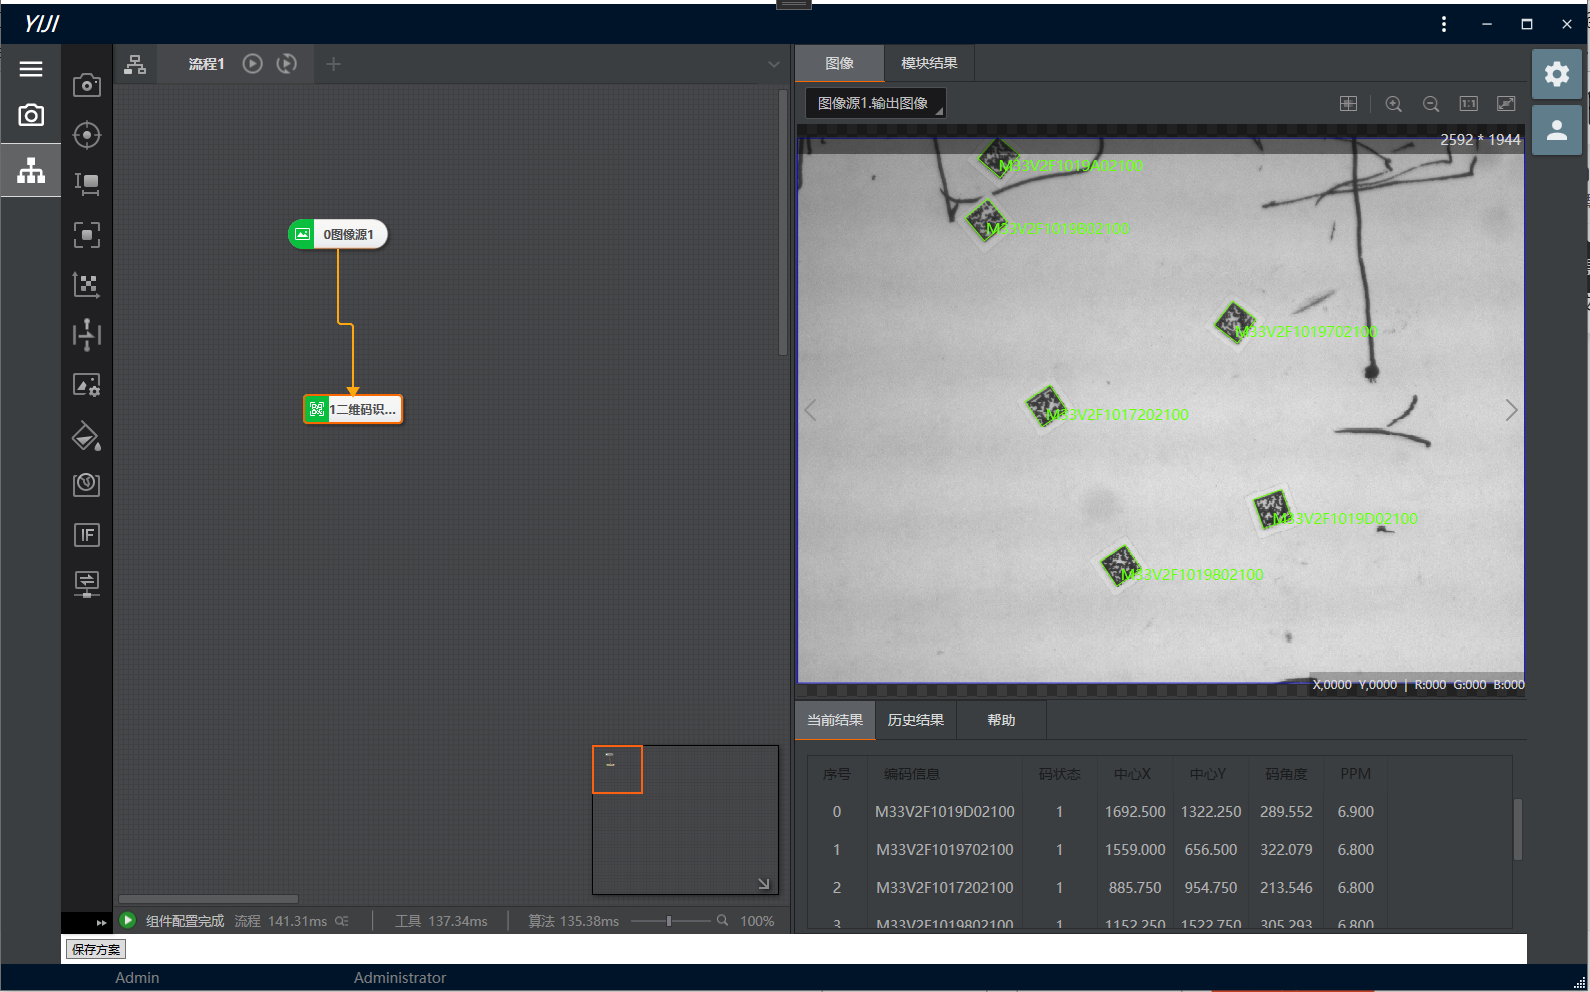
Task: Open the user account button
Action: point(1557,130)
